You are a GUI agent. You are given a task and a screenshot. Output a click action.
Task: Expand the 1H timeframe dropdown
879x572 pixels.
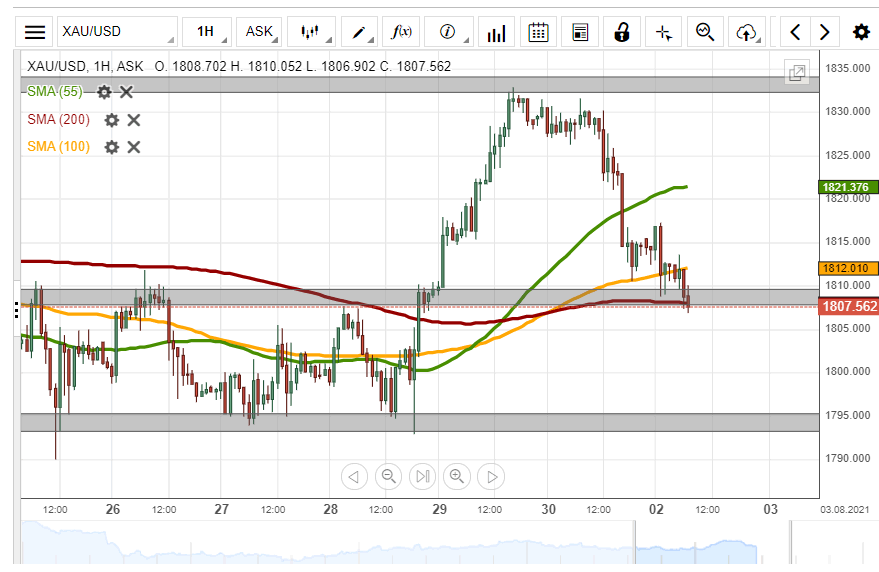pos(209,32)
